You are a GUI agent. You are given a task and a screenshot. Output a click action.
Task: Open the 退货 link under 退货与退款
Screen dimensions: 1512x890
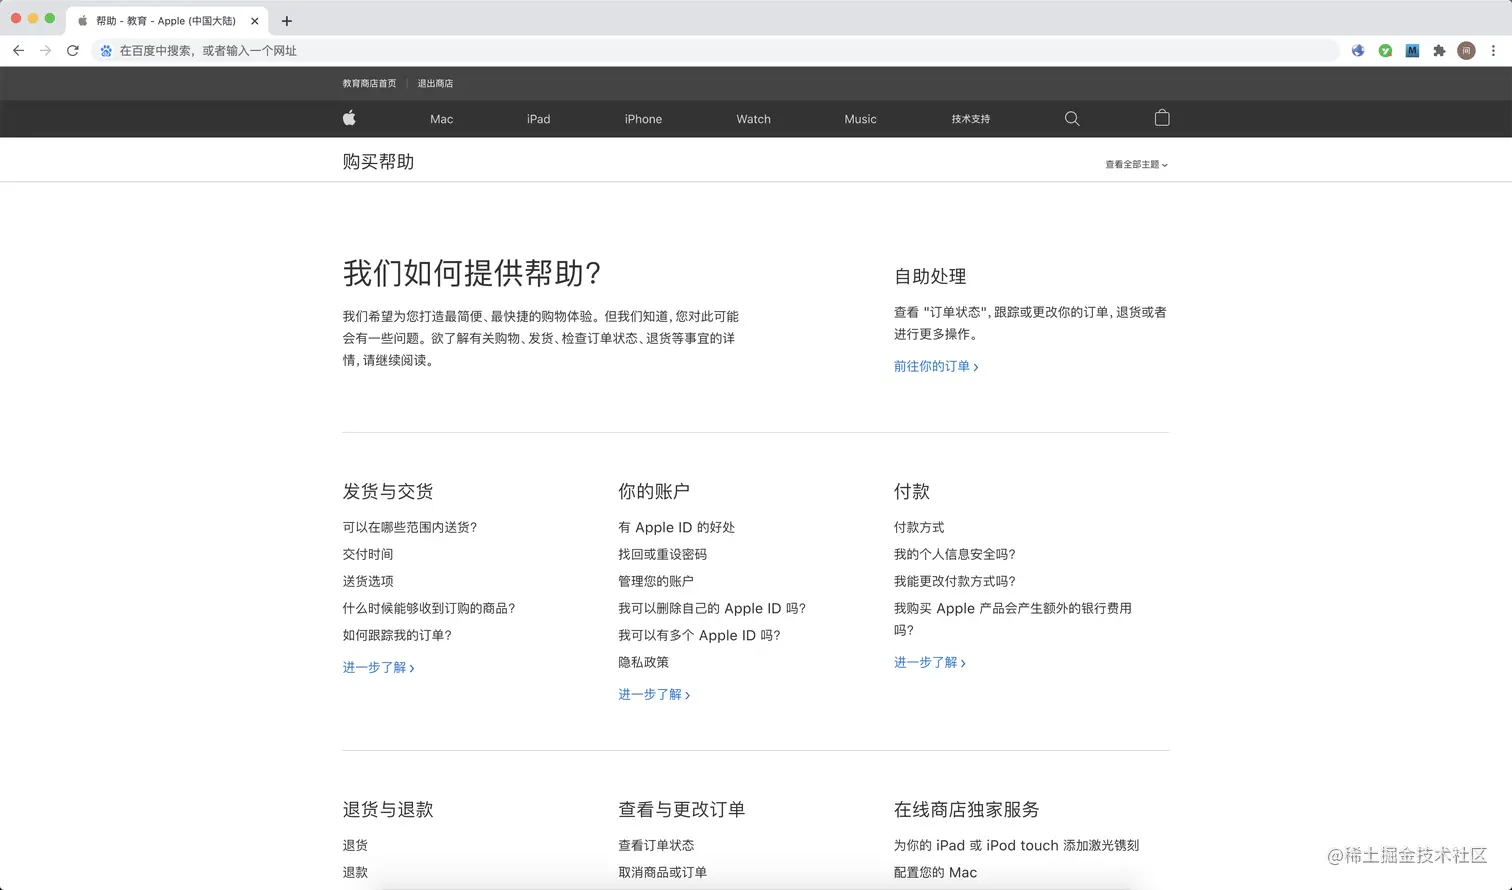(x=355, y=846)
